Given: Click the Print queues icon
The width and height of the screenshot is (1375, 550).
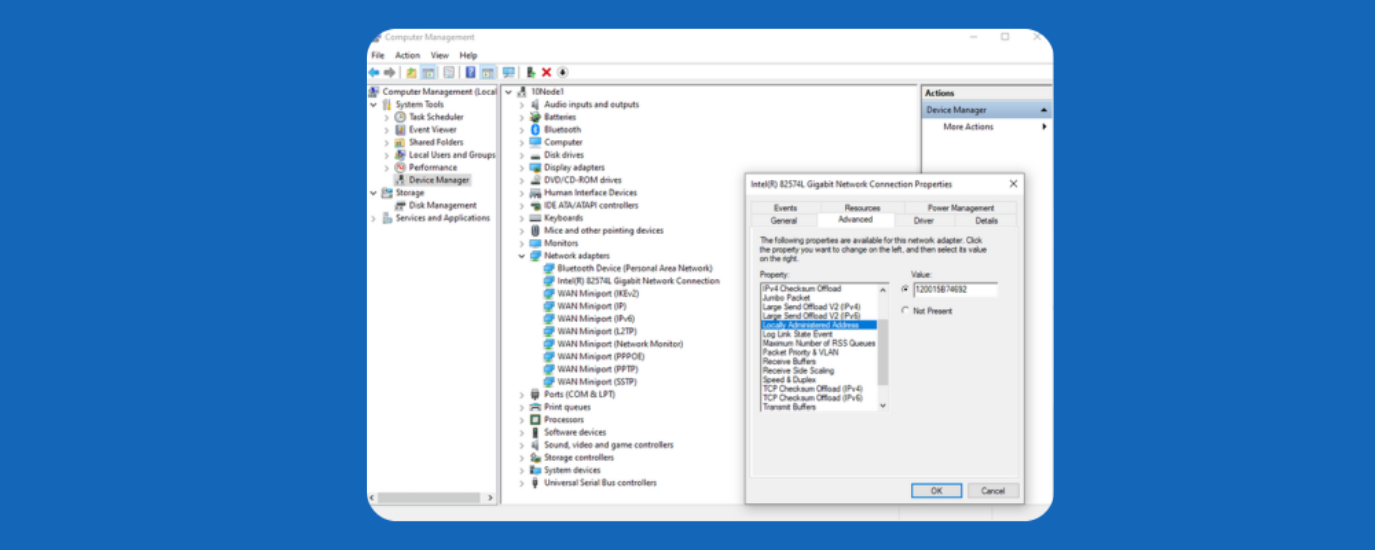Looking at the screenshot, I should (535, 407).
